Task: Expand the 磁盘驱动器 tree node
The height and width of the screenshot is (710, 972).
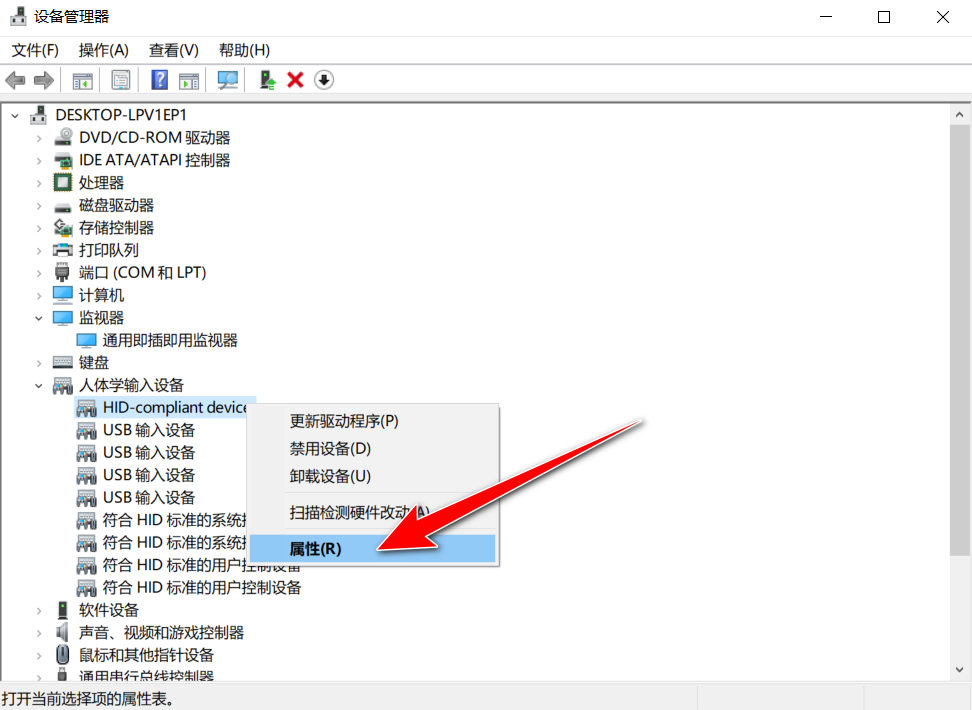Action: (40, 204)
